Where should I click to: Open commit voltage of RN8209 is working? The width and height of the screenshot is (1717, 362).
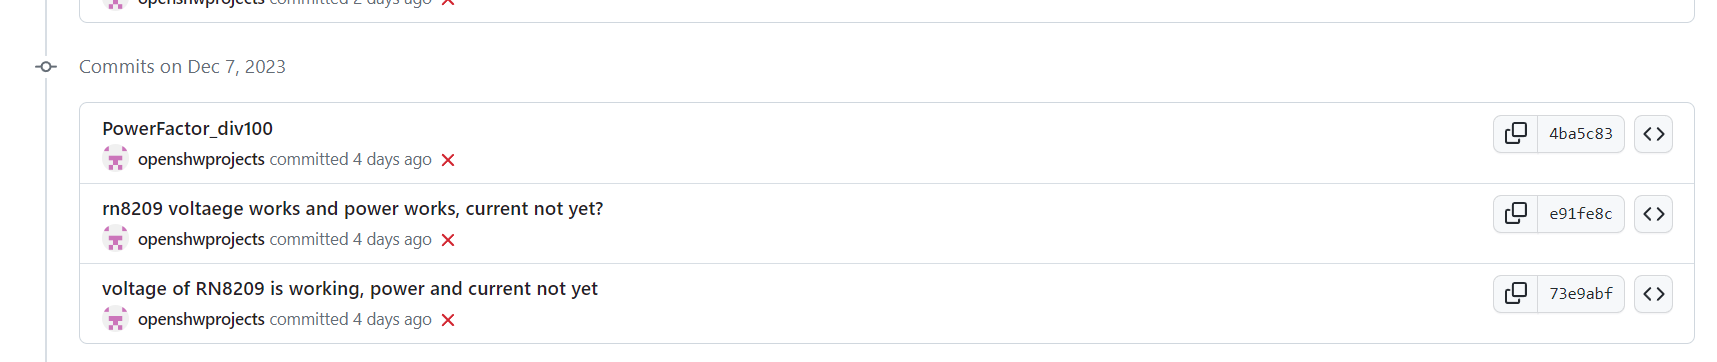pyautogui.click(x=350, y=288)
